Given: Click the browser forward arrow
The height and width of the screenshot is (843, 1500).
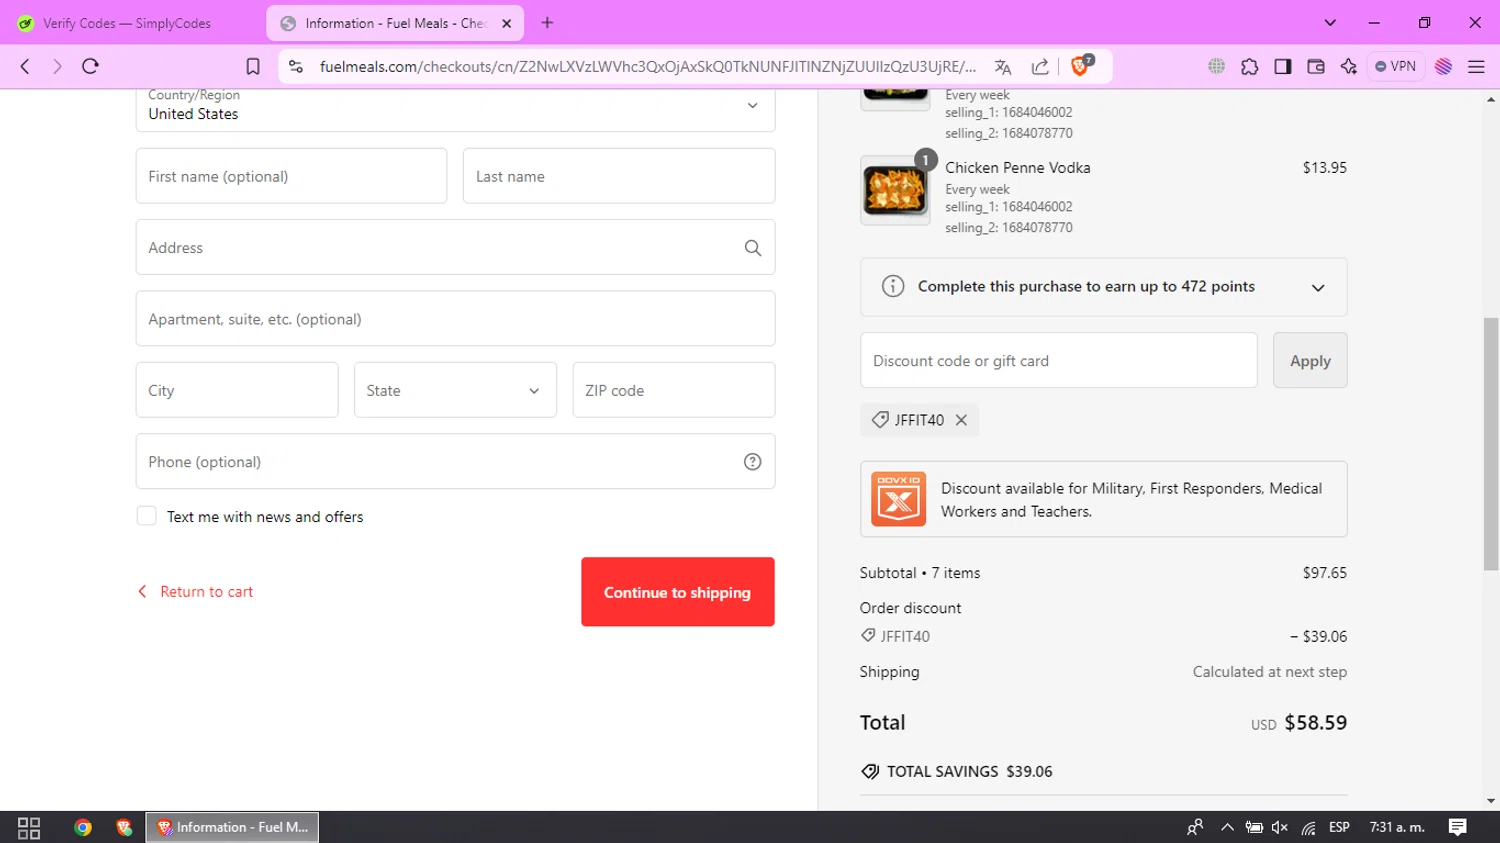Looking at the screenshot, I should tap(57, 66).
